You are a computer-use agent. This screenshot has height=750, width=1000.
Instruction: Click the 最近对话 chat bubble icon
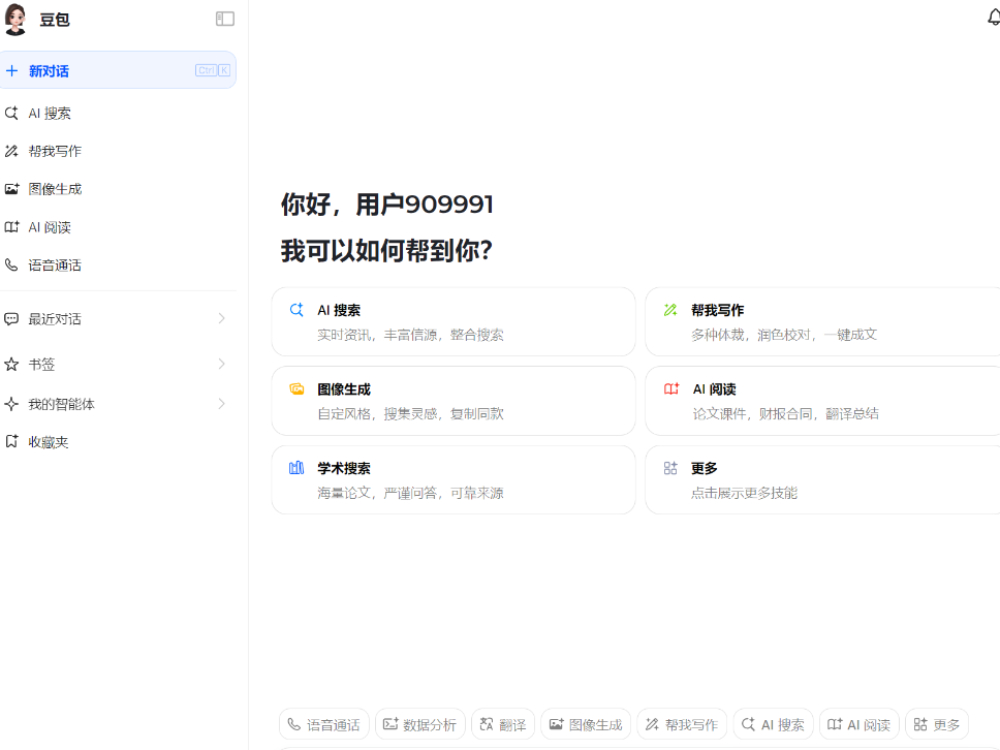11,319
